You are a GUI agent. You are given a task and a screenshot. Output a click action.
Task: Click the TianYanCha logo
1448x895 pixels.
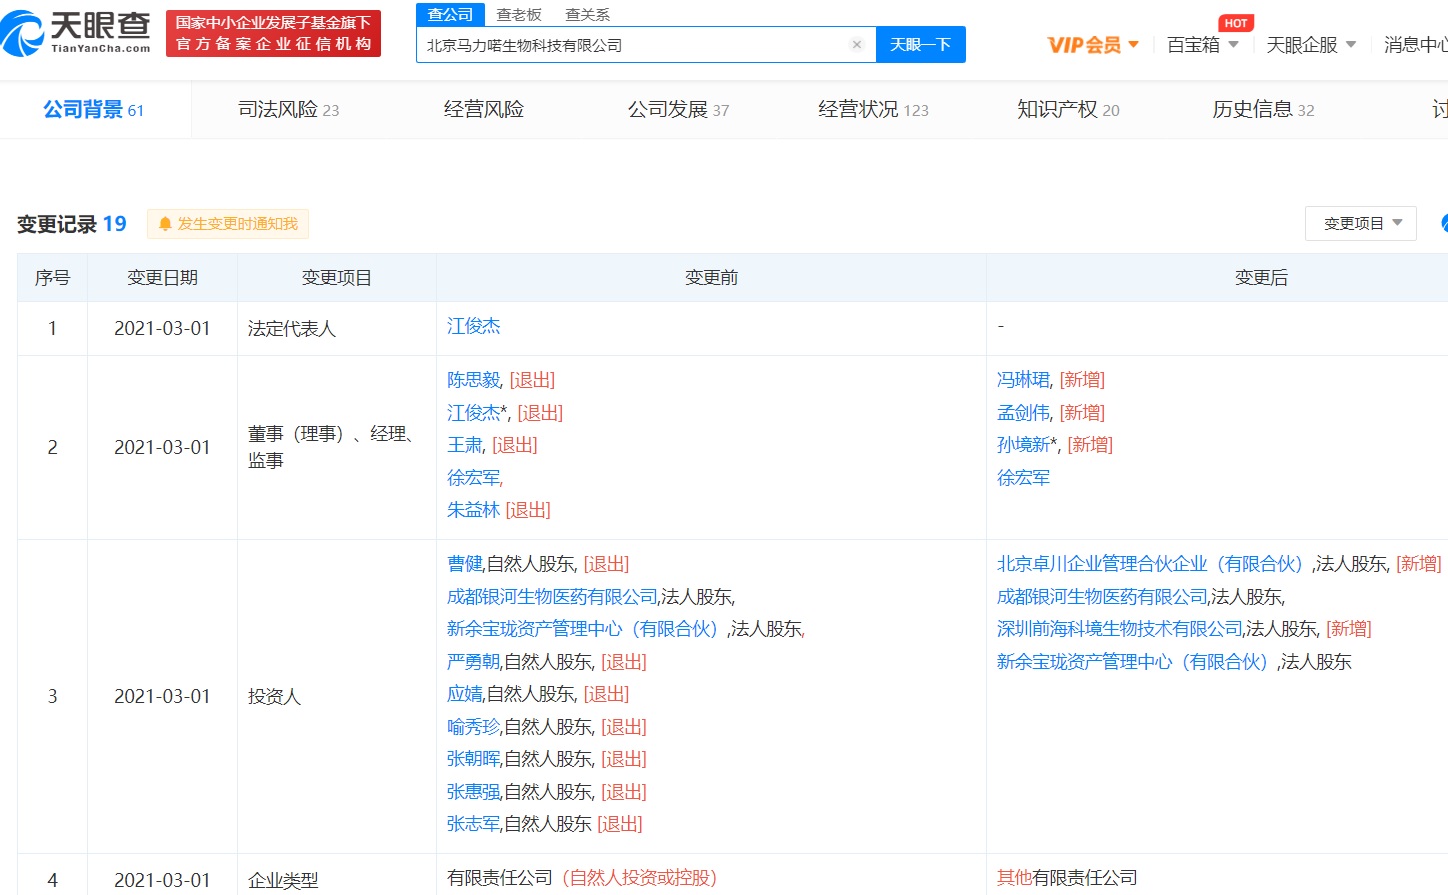(76, 33)
